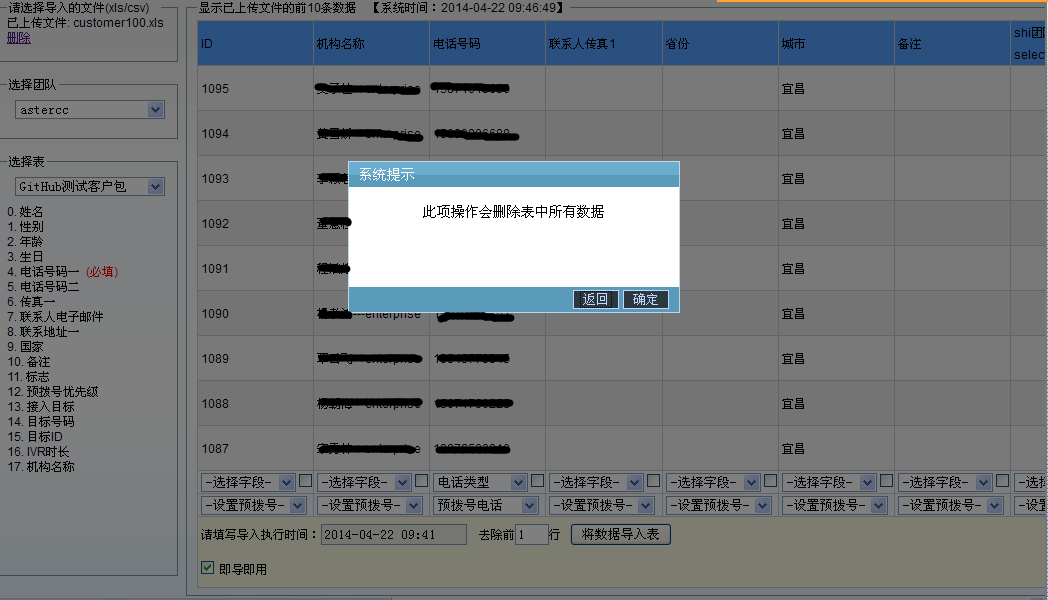Click the import execution time field

click(393, 535)
